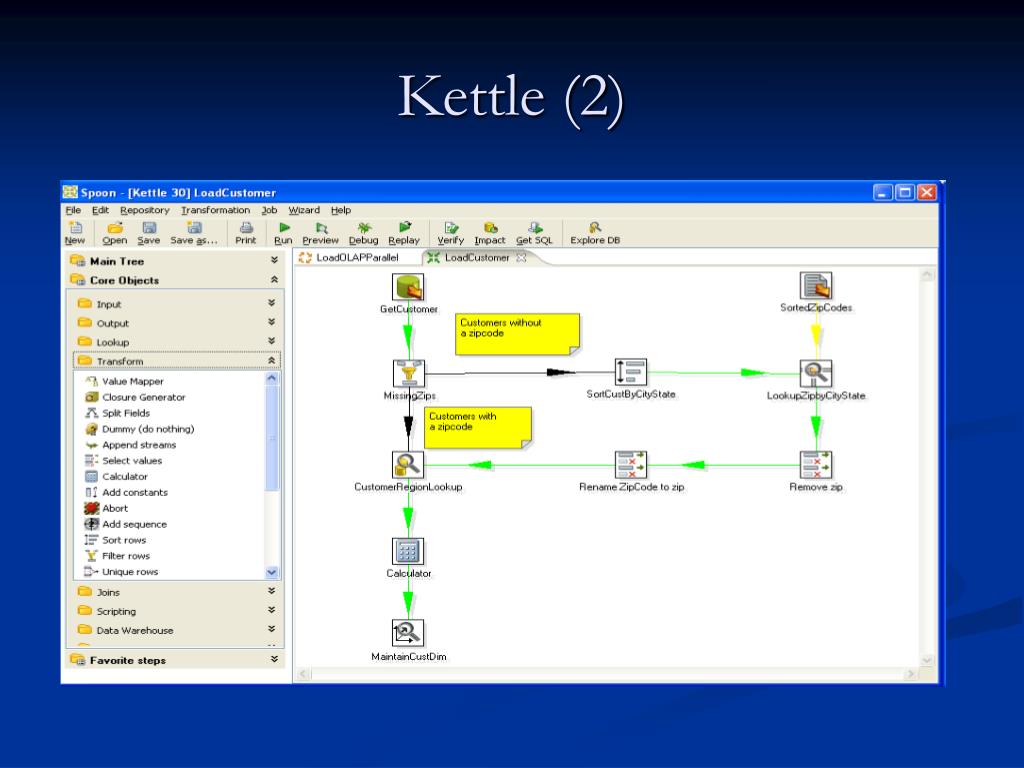1024x768 pixels.
Task: Select Split Fields in Transform list
Action: point(126,413)
